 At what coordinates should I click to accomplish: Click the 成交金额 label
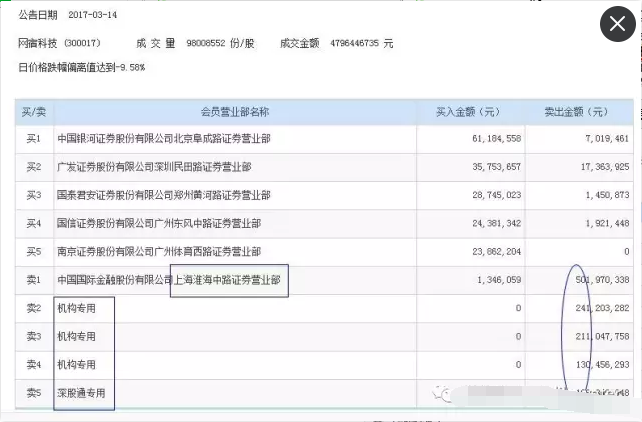pos(300,43)
